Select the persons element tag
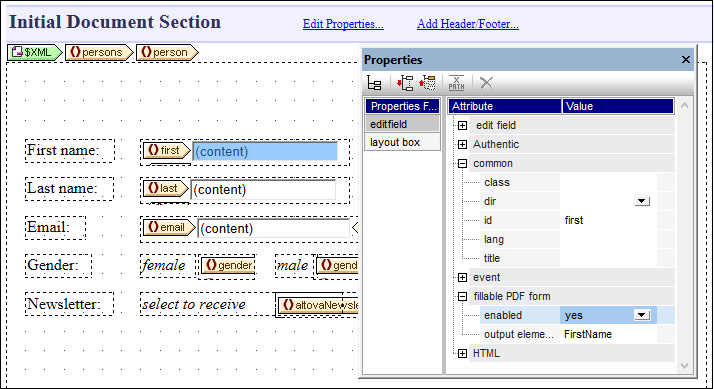Image resolution: width=714 pixels, height=389 pixels. (99, 52)
